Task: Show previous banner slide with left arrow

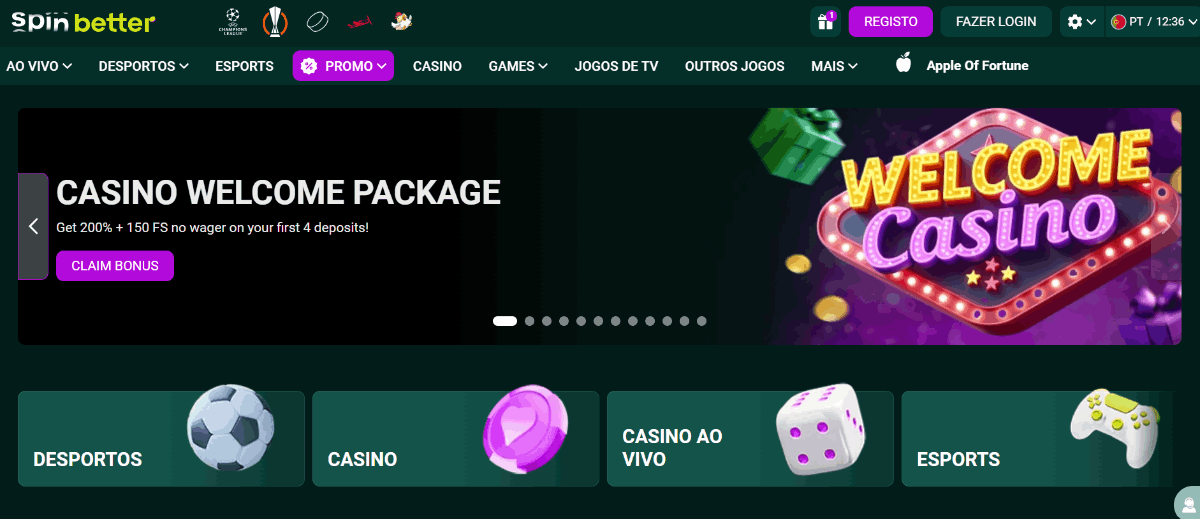Action: (x=33, y=226)
